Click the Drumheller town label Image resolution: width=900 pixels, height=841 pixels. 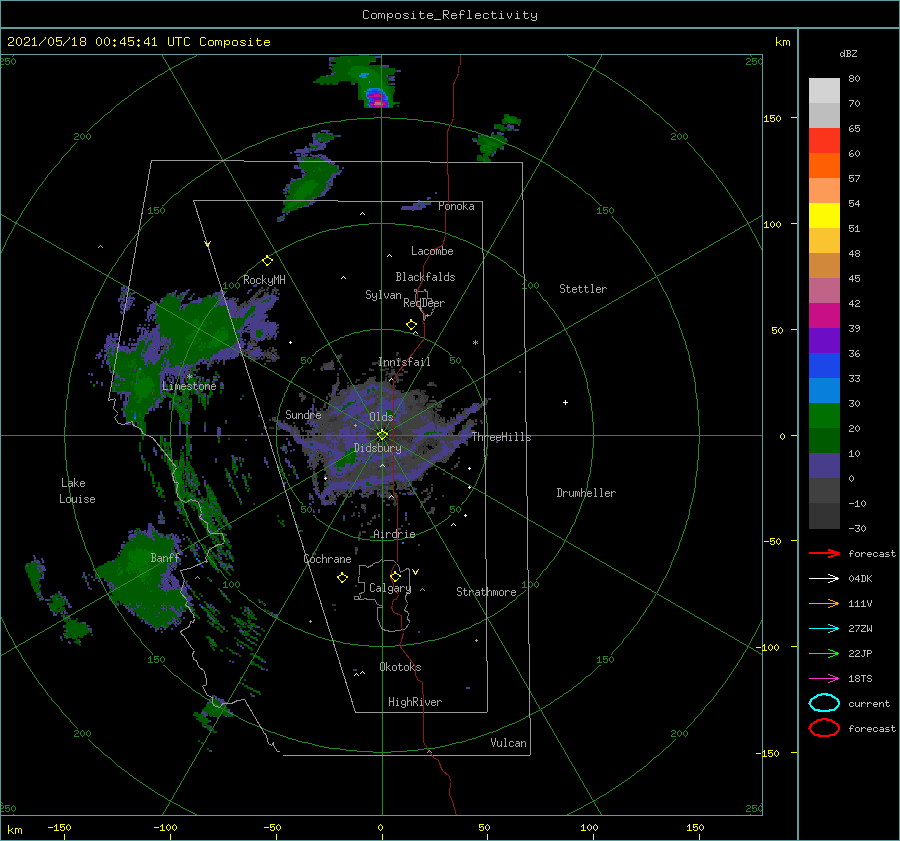tap(586, 493)
